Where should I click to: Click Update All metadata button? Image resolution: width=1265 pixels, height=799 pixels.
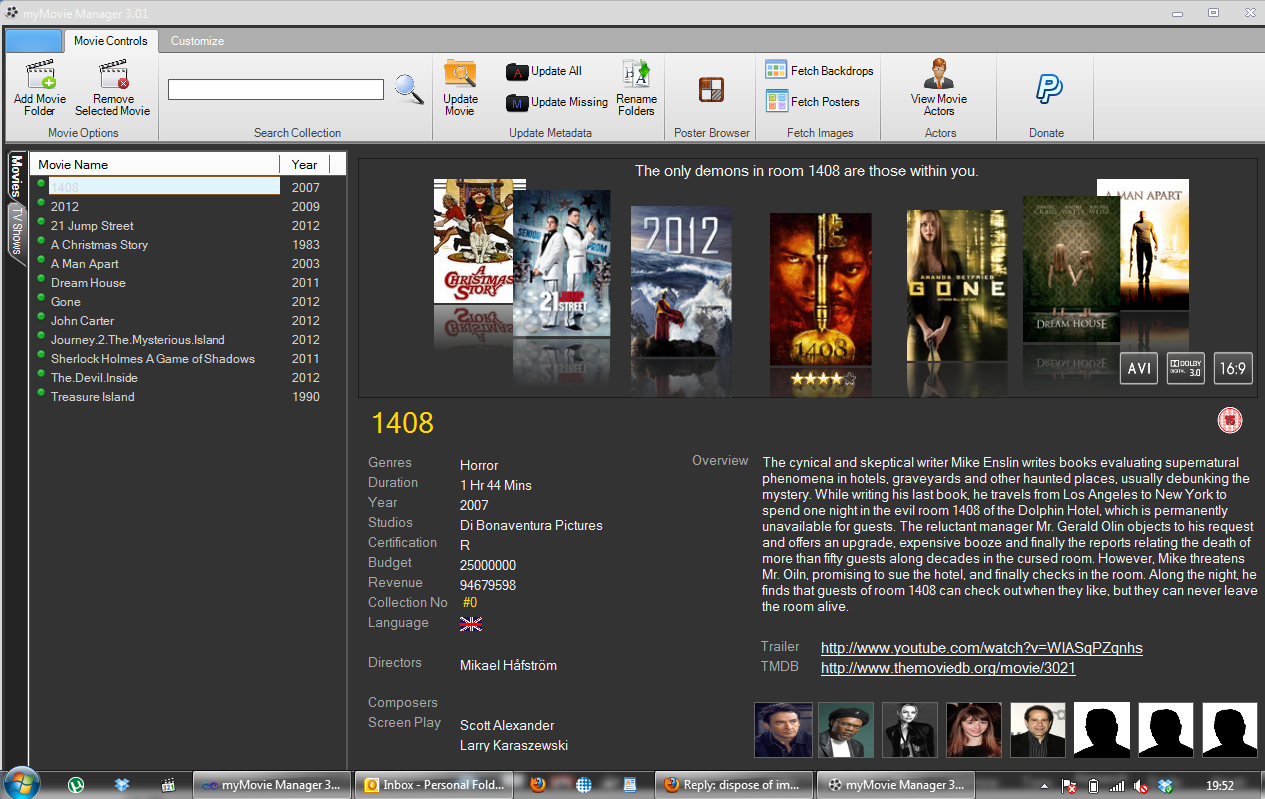coord(544,71)
